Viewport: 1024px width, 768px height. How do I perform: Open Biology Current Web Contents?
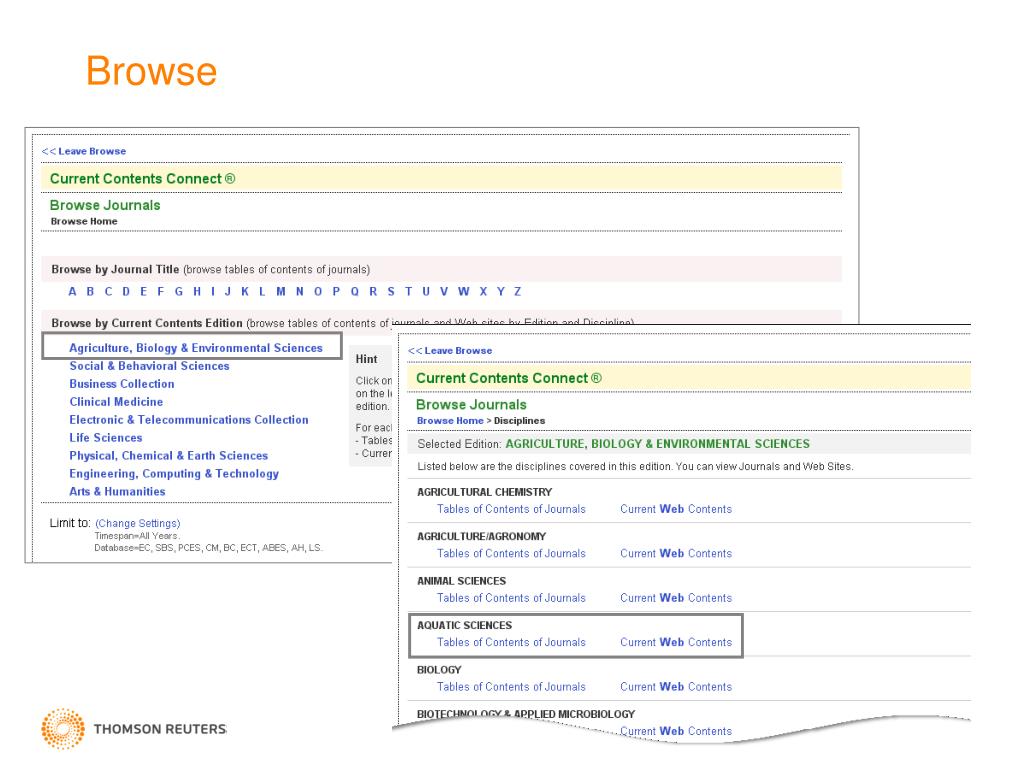pyautogui.click(x=676, y=686)
